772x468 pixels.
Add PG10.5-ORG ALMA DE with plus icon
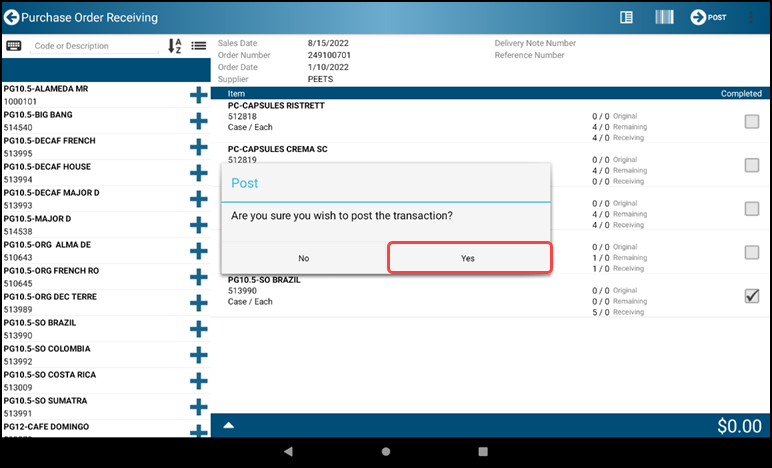pos(199,251)
